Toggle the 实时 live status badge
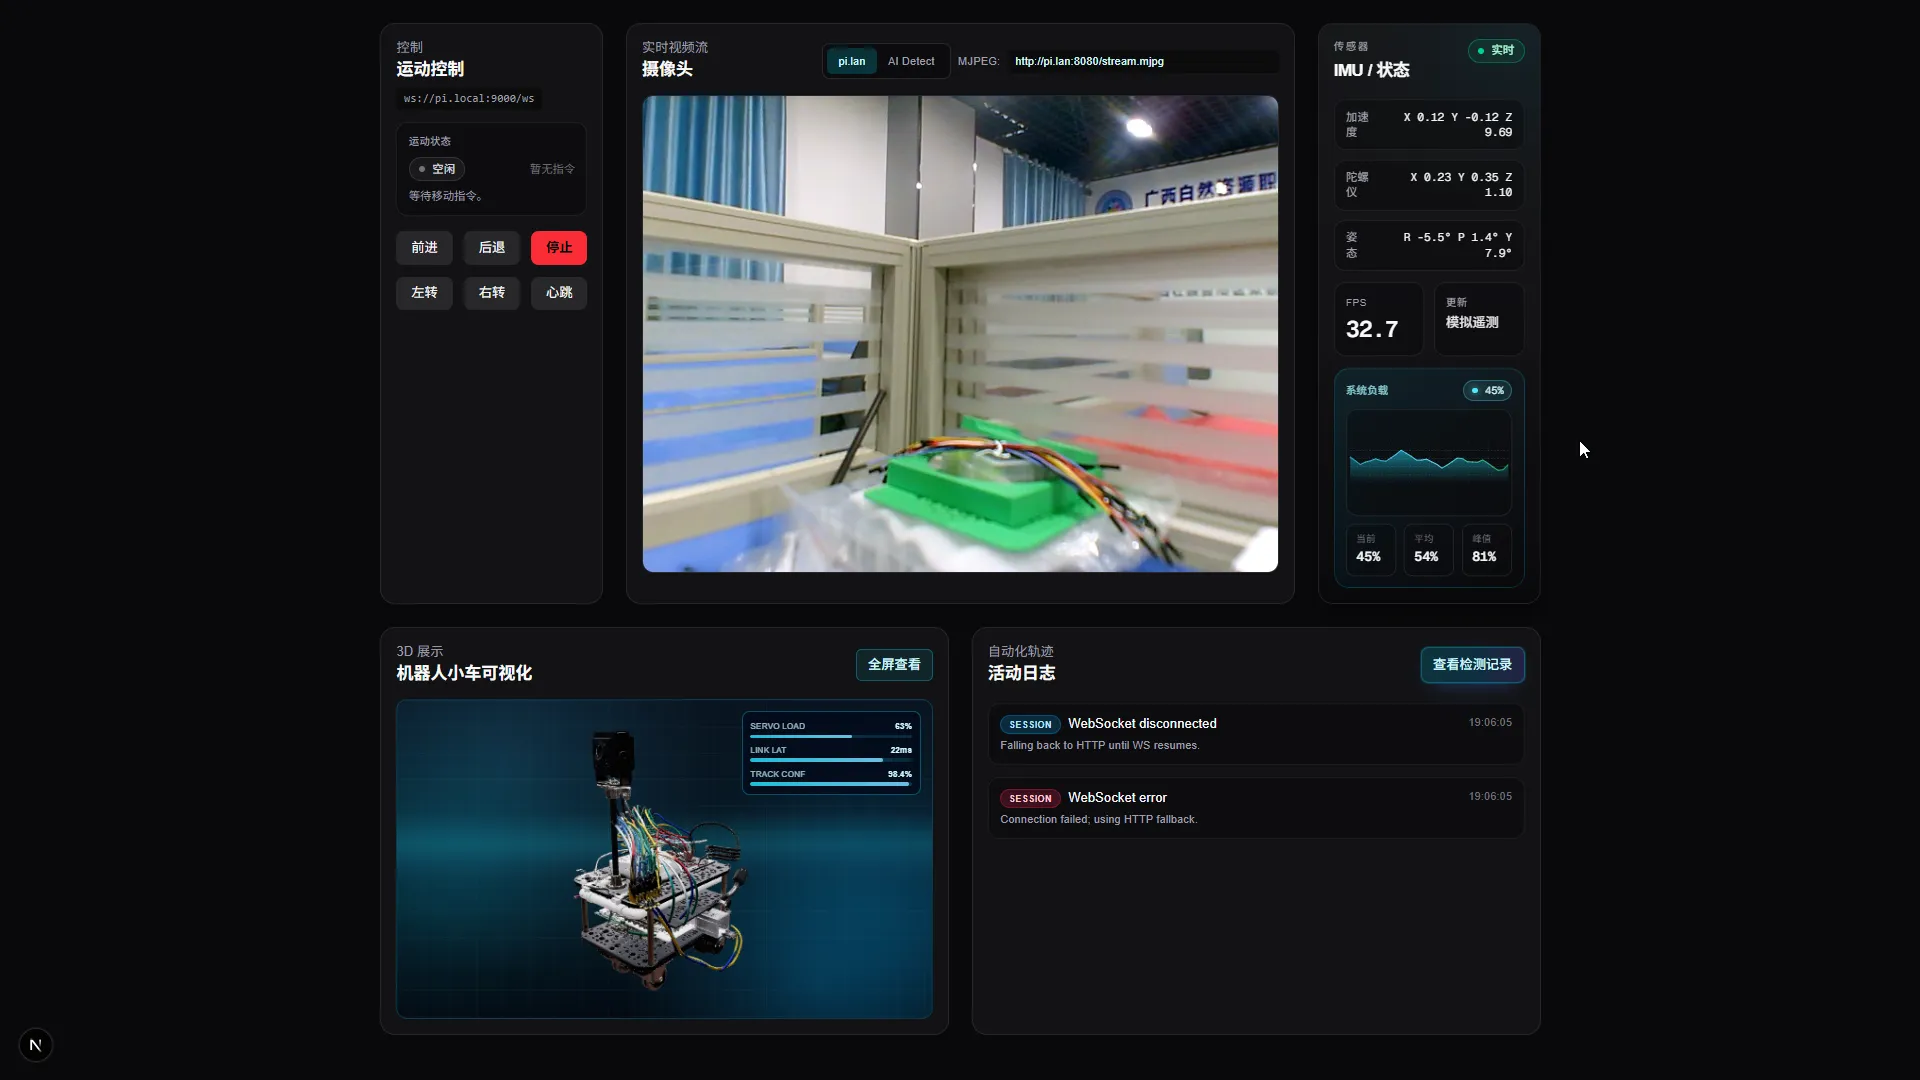Viewport: 1920px width, 1080px height. 1496,50
